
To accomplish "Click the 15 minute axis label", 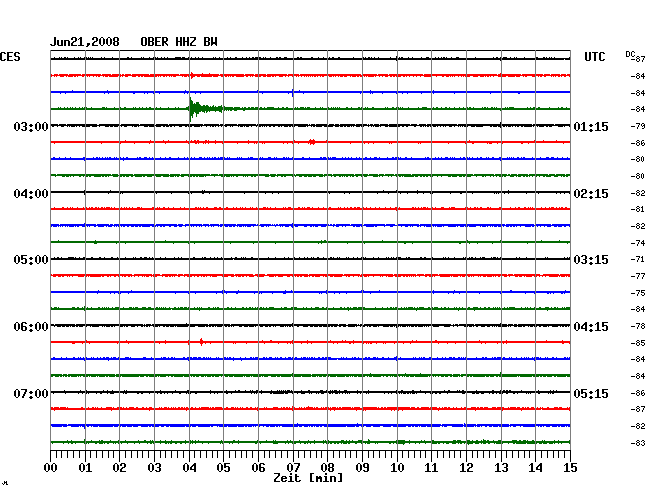I will (570, 468).
